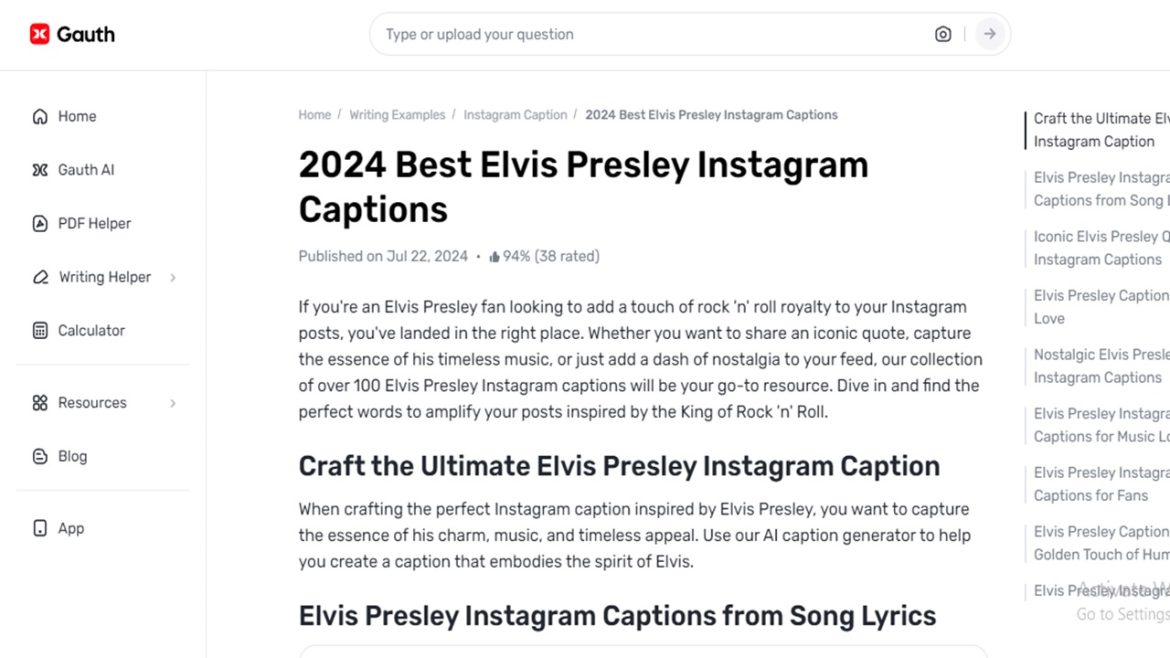Viewport: 1170px width, 658px height.
Task: Click the PDF Helper icon
Action: pyautogui.click(x=40, y=223)
